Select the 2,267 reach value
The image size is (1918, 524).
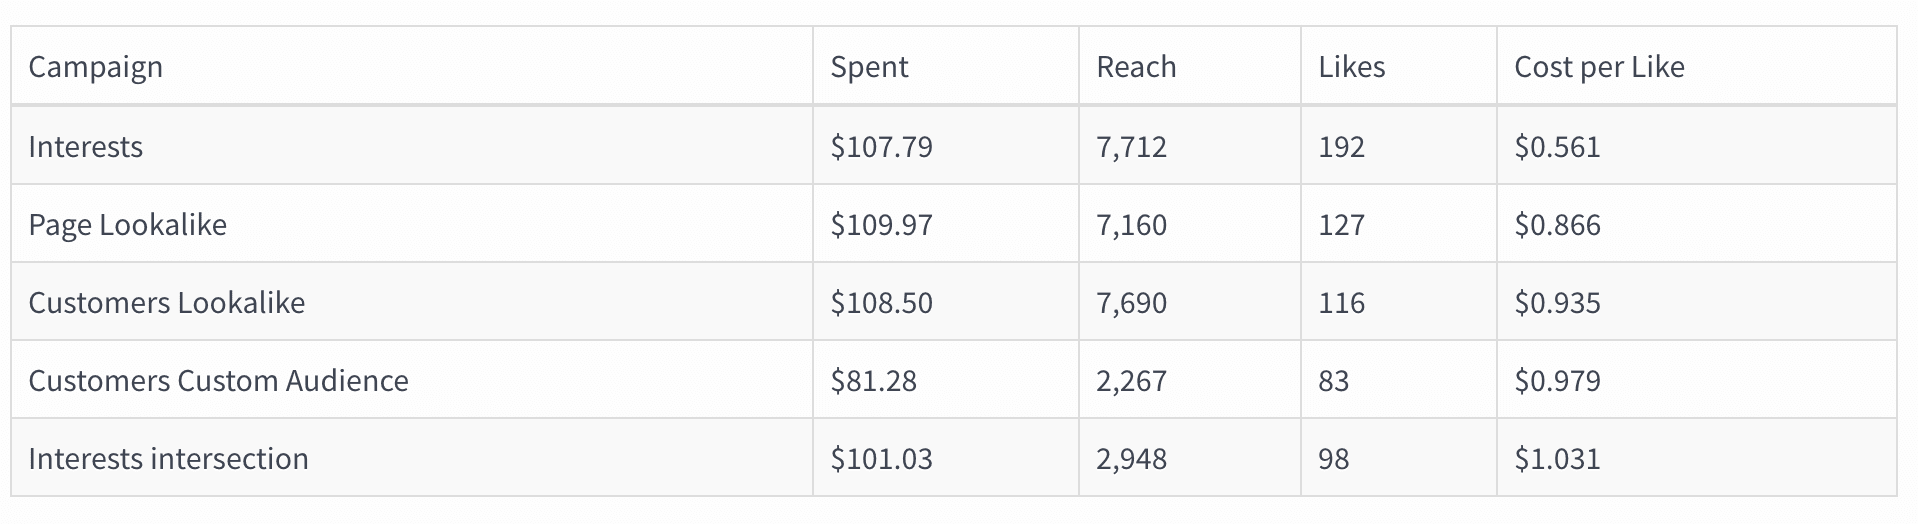coord(1131,381)
